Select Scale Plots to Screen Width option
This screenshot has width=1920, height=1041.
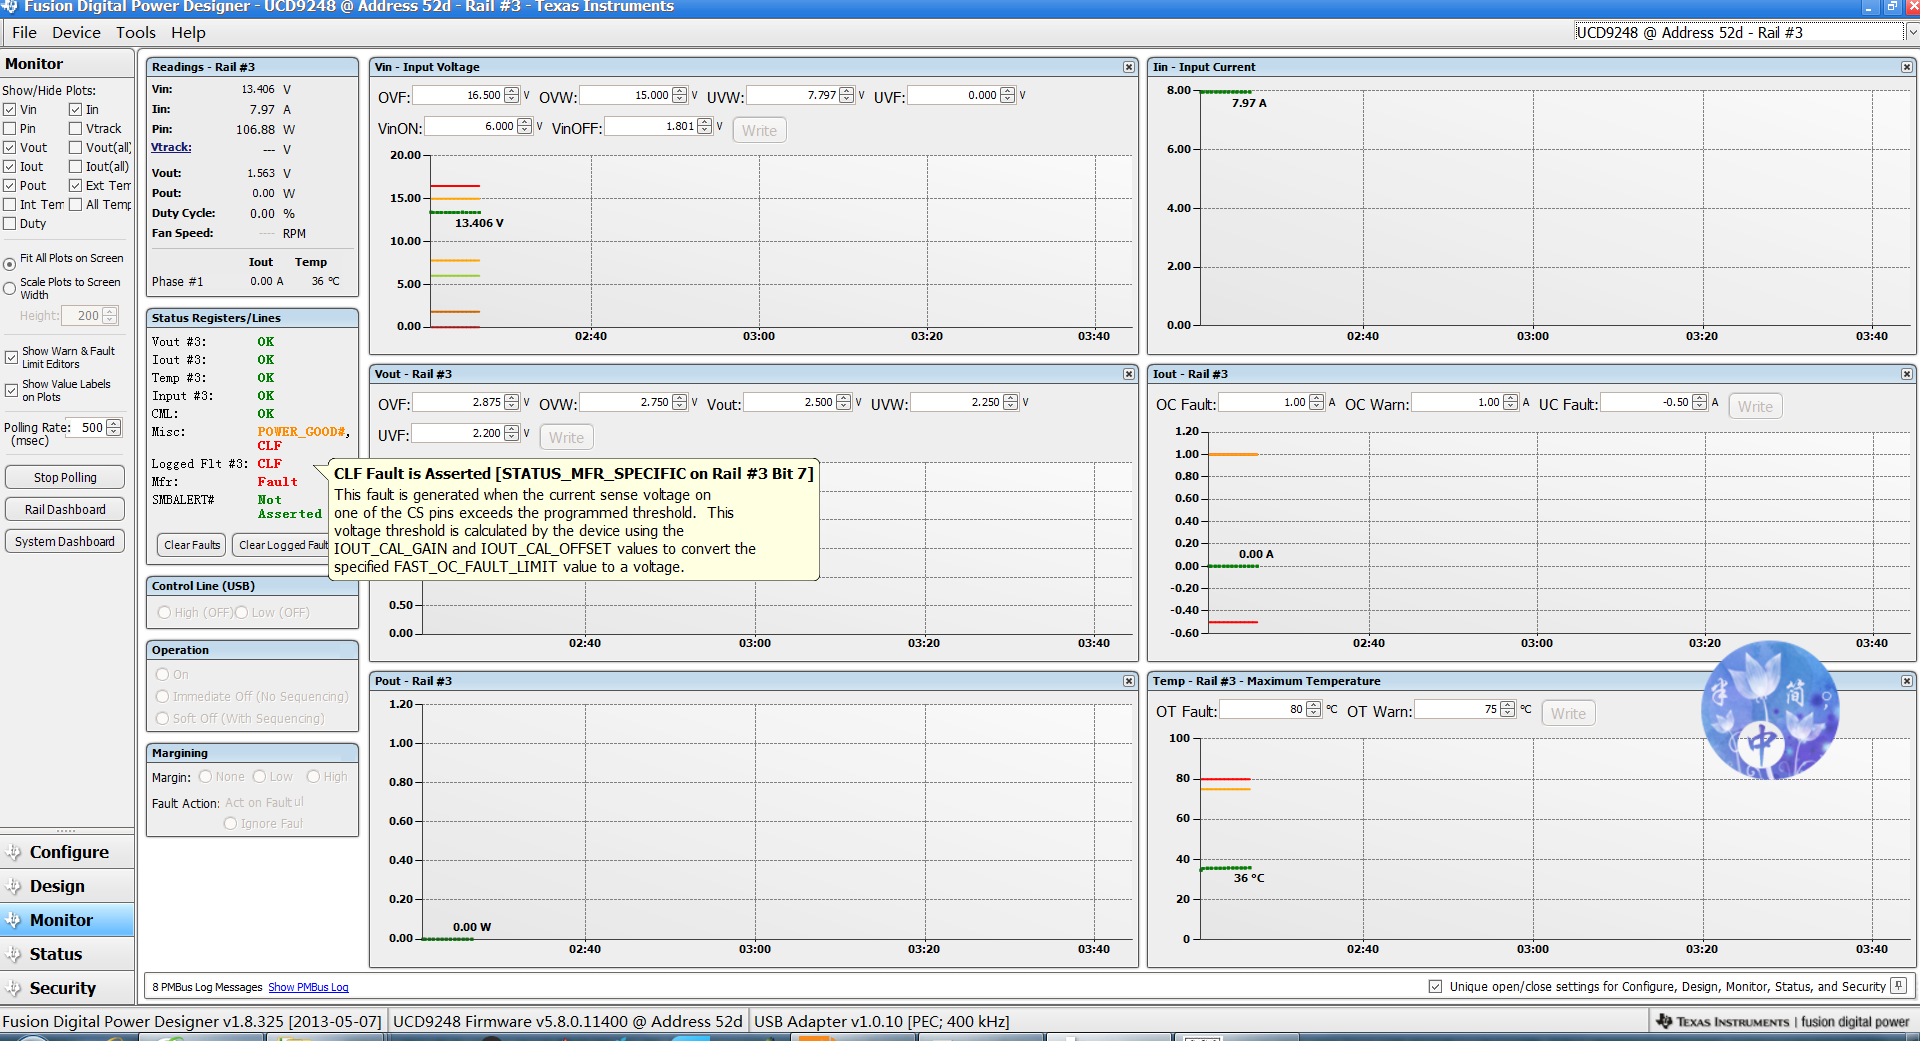(x=9, y=289)
